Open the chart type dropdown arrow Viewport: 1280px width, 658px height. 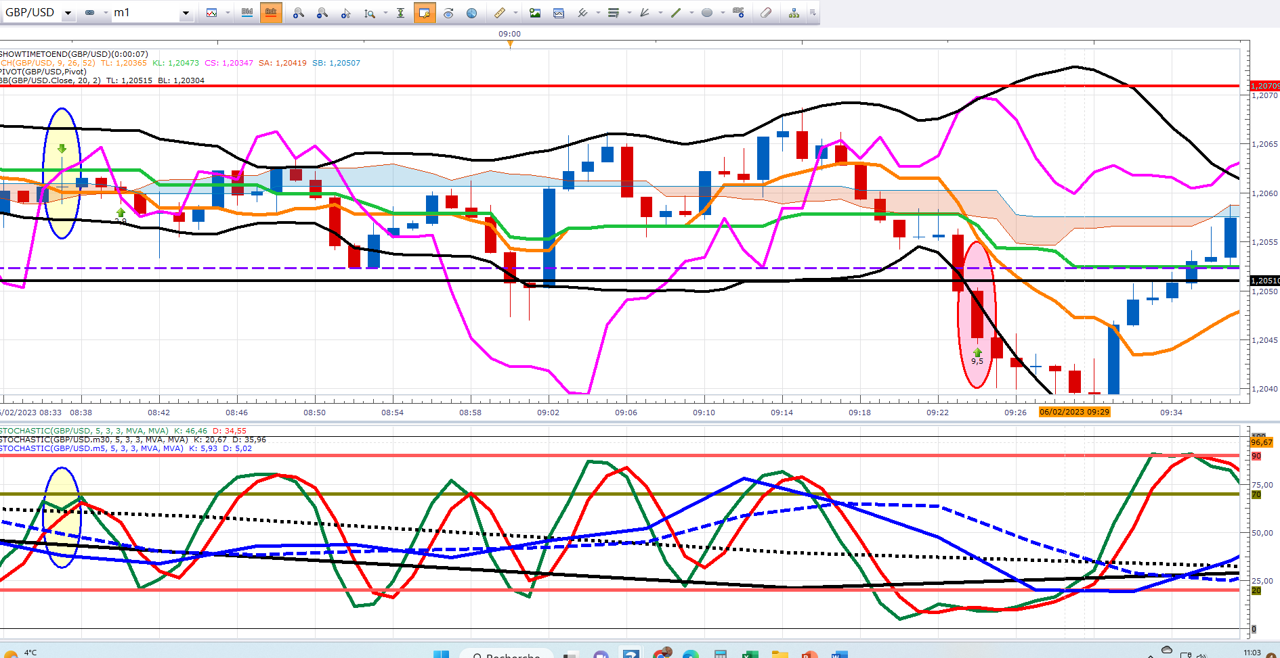tap(228, 13)
